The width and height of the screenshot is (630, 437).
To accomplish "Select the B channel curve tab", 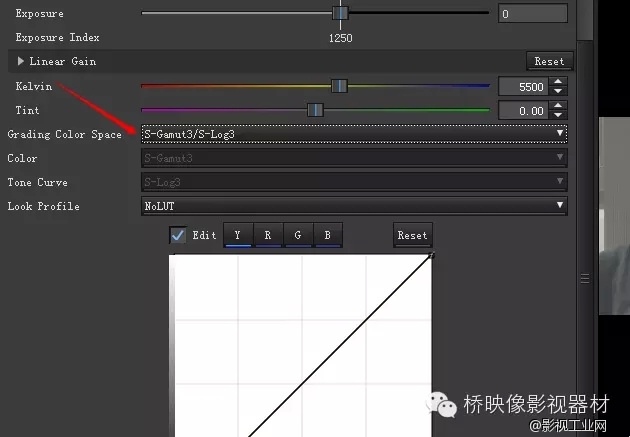I will pos(327,236).
